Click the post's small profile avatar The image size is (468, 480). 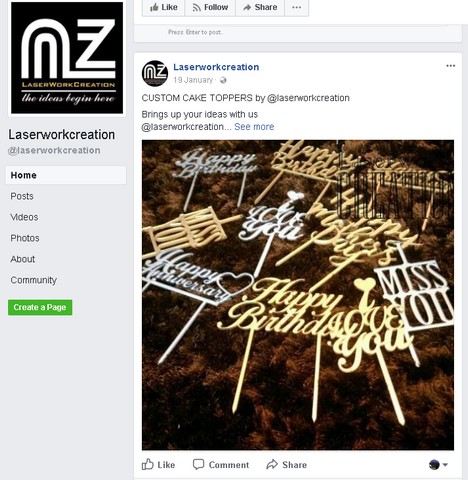(155, 73)
